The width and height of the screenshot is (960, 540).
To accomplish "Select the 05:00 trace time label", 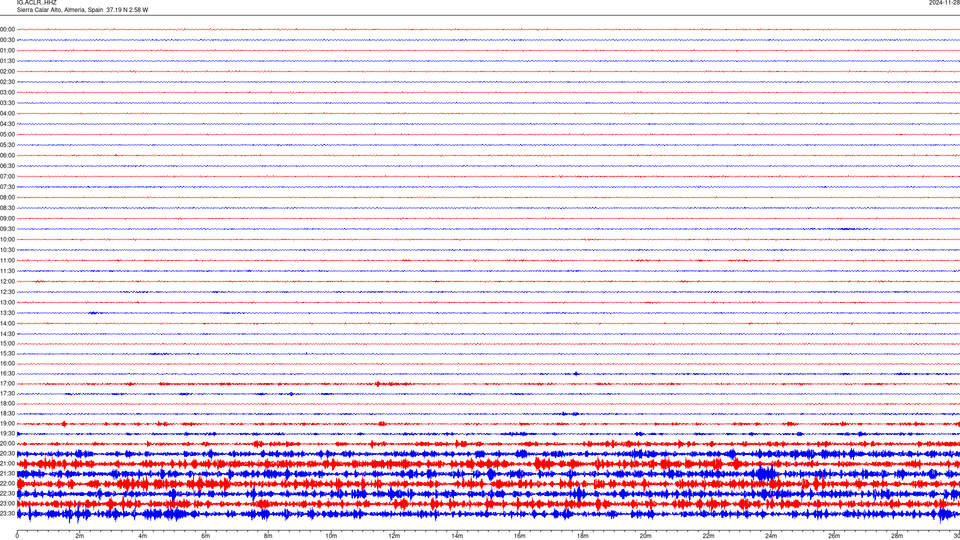I will [x=7, y=134].
